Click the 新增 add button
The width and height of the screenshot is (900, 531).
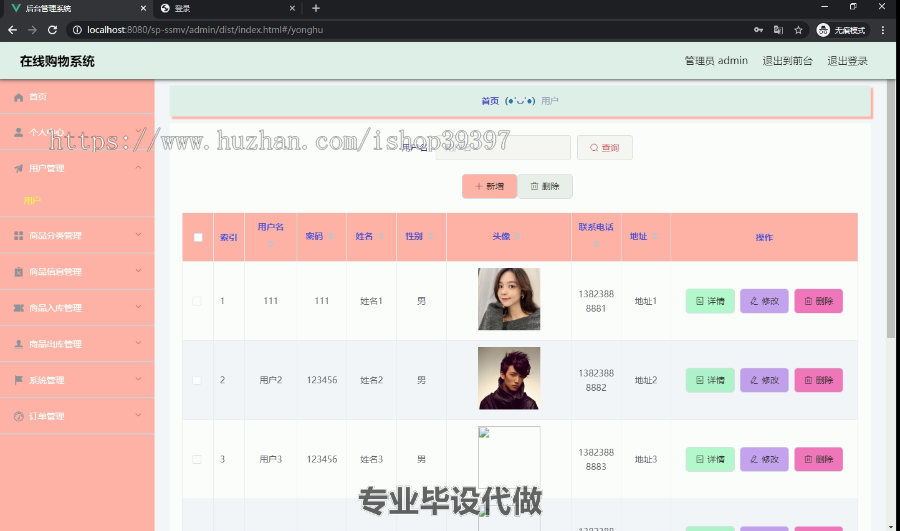pyautogui.click(x=489, y=186)
